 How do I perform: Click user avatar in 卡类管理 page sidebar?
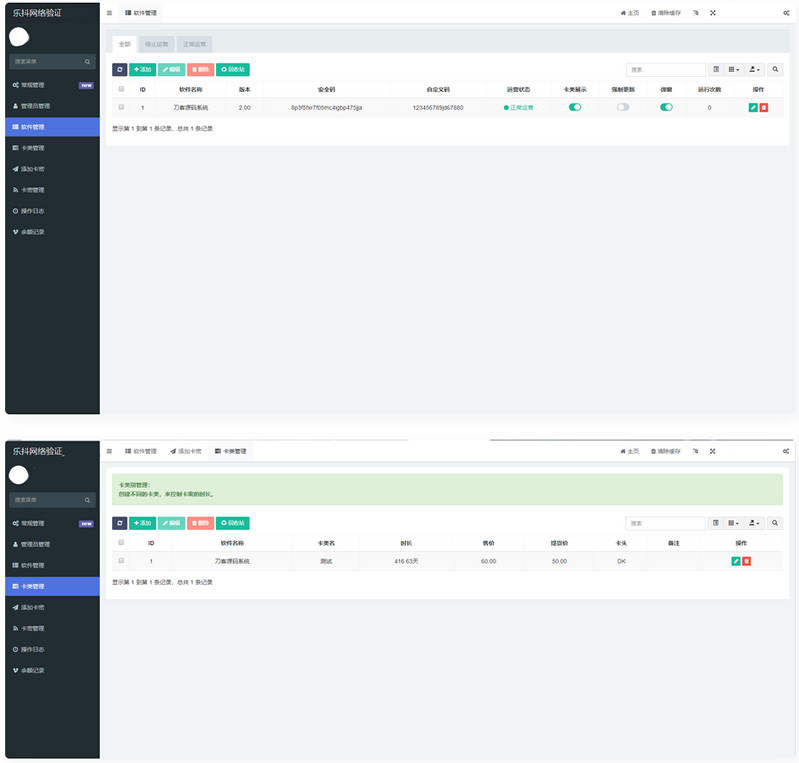(x=19, y=475)
